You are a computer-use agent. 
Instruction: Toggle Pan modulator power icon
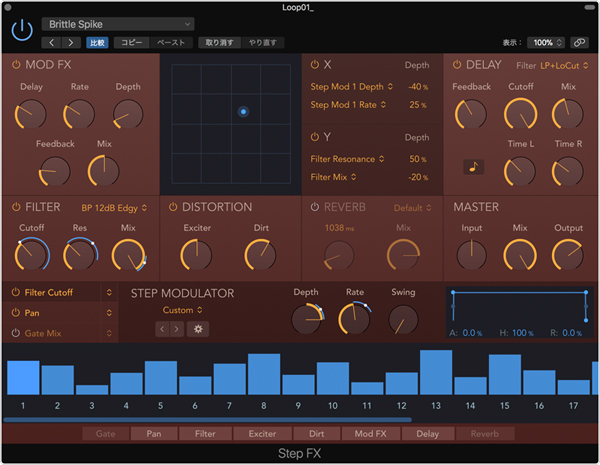(x=15, y=313)
